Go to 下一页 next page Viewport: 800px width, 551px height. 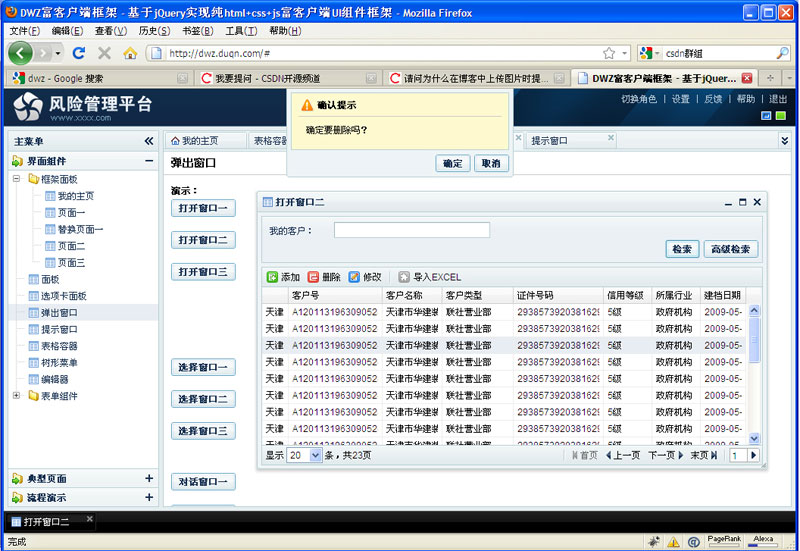click(x=665, y=455)
